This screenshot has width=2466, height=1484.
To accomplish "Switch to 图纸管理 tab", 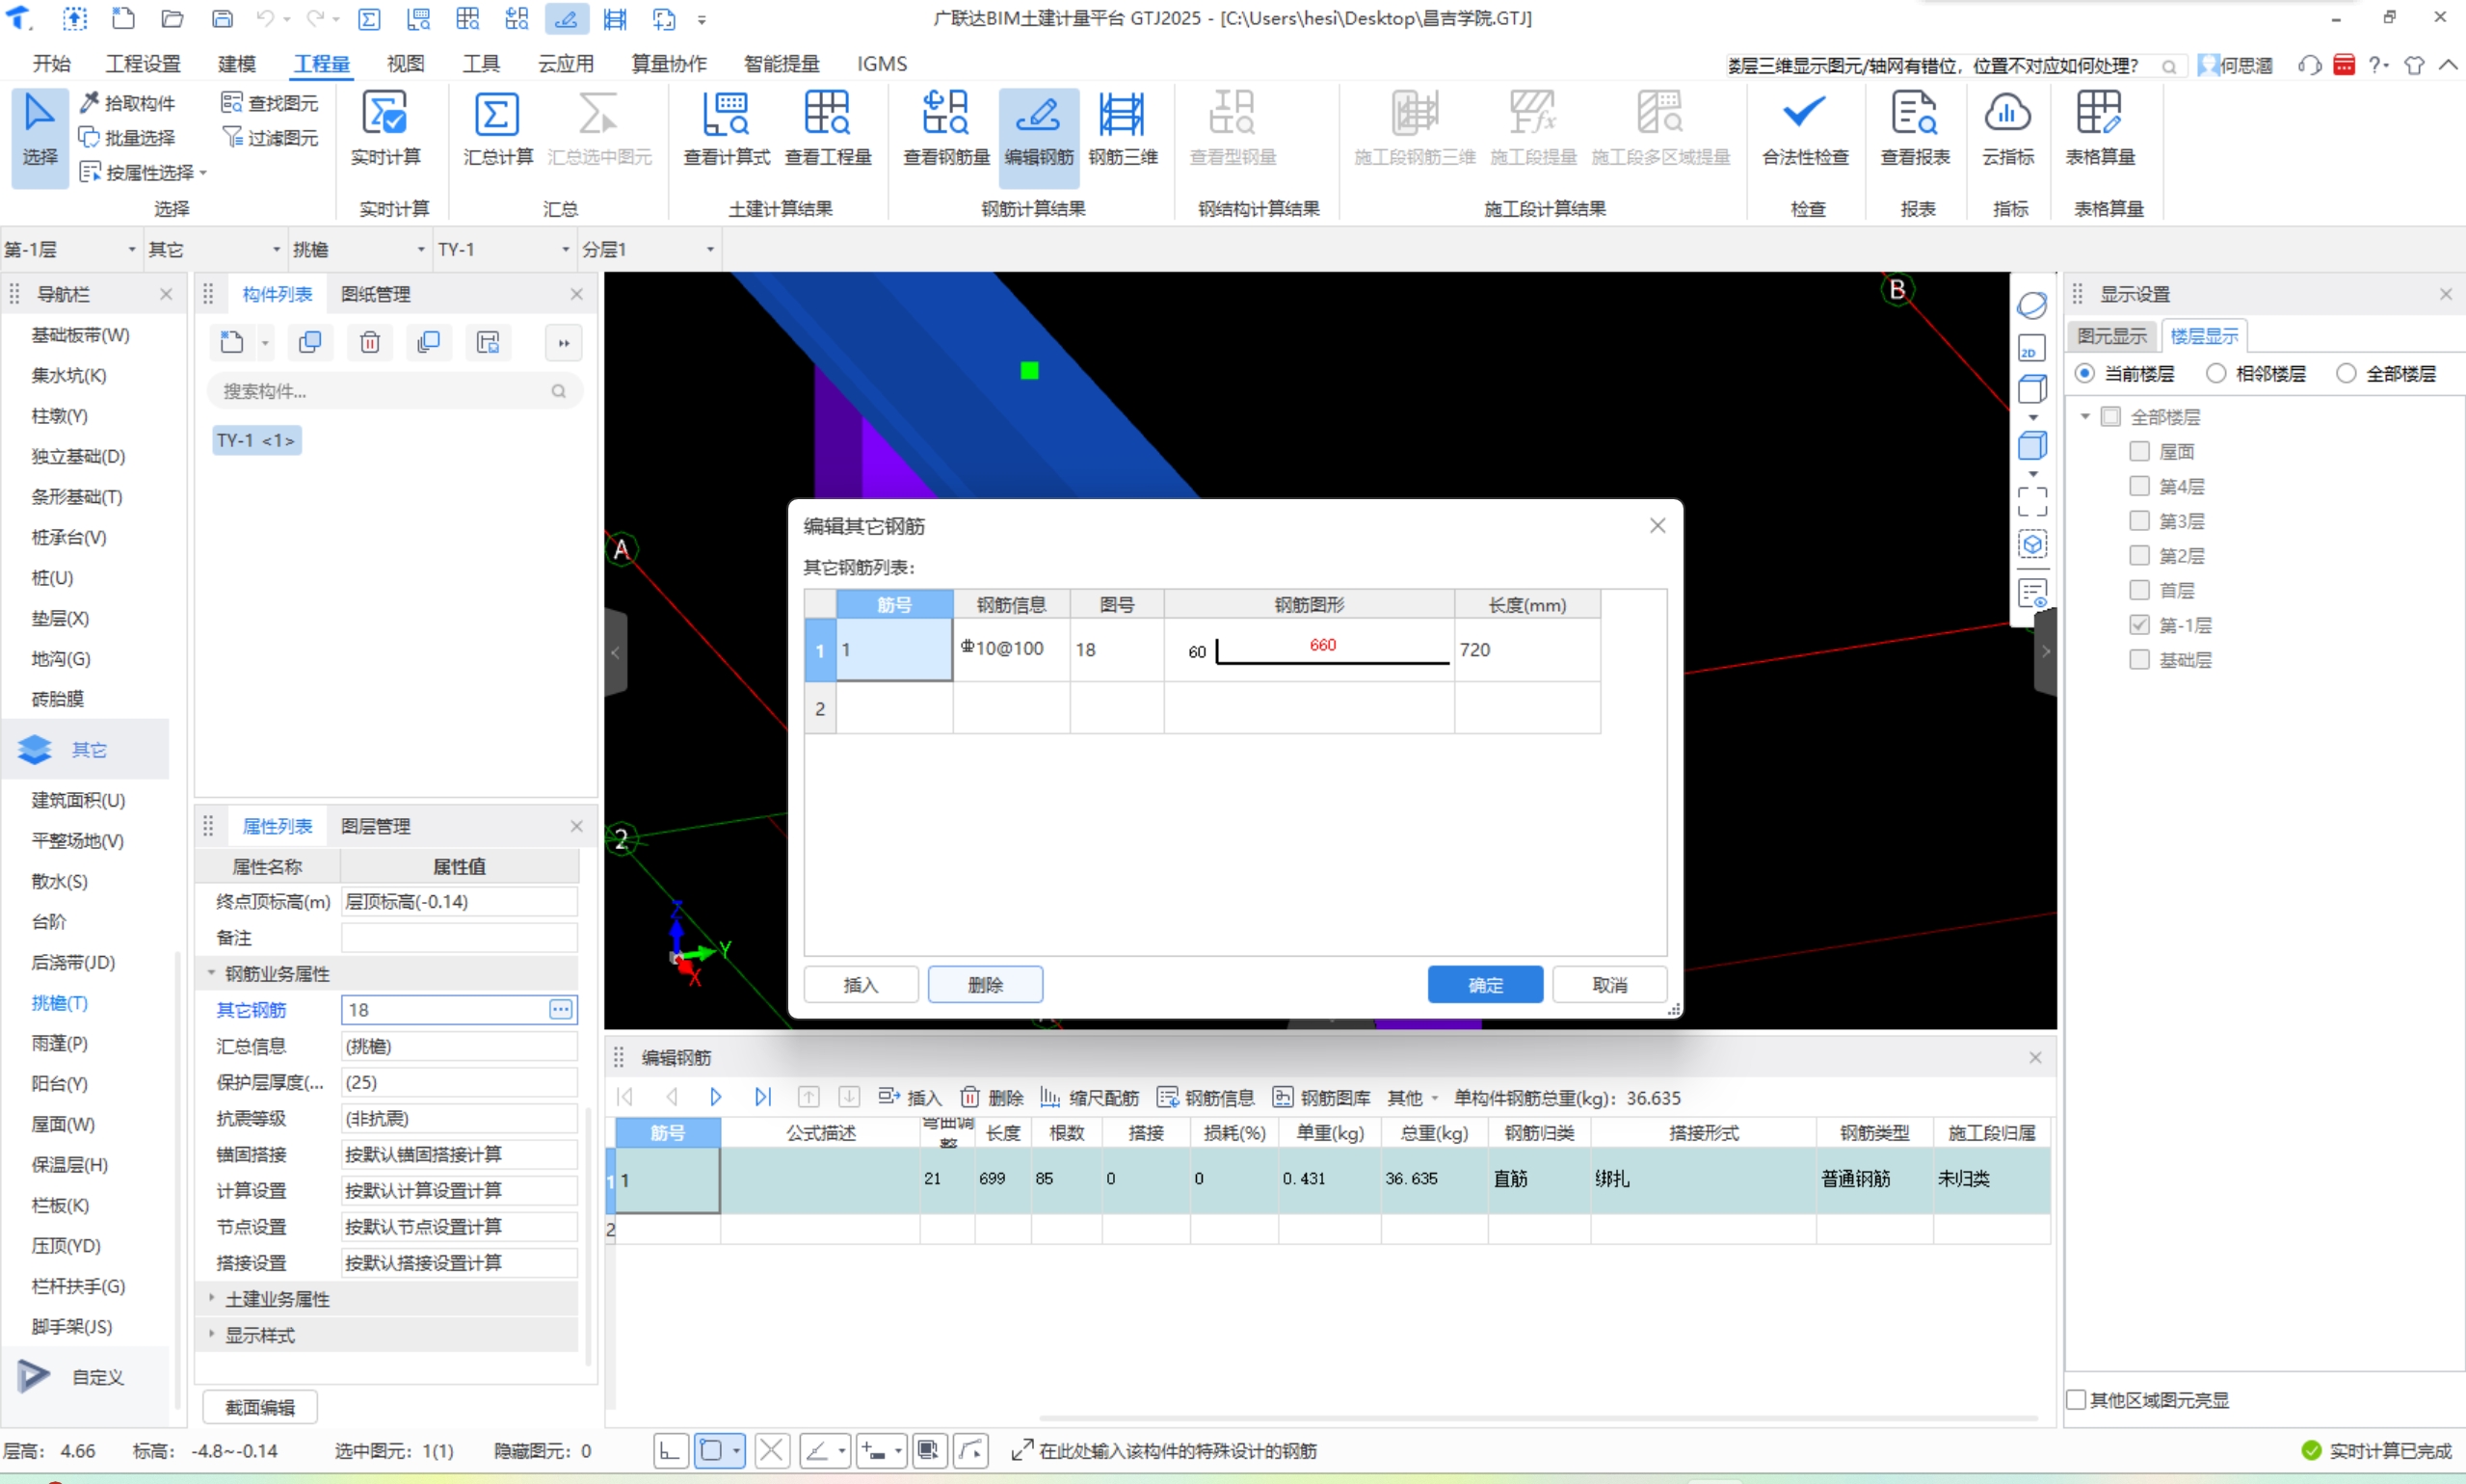I will (x=376, y=294).
